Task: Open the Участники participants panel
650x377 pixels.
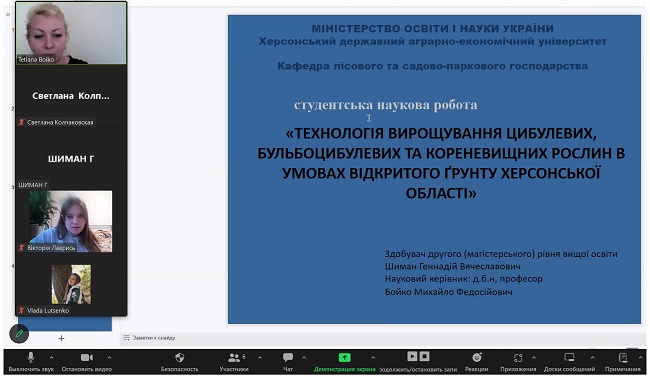Action: coord(234,358)
